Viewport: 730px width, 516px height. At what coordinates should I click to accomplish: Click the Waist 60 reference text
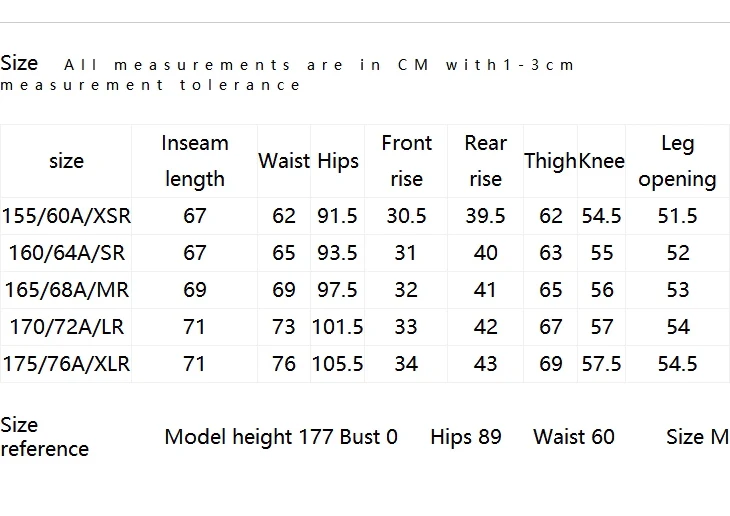(574, 437)
